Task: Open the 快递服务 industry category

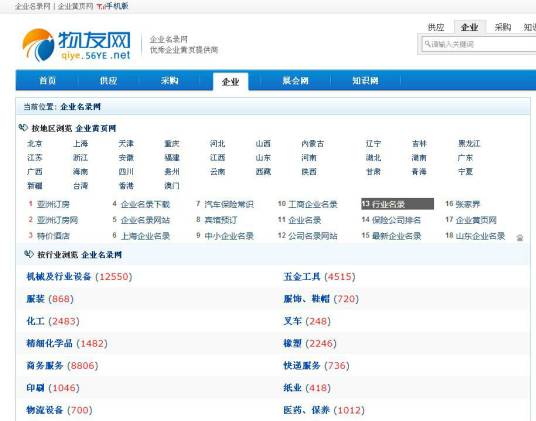Action: [302, 365]
